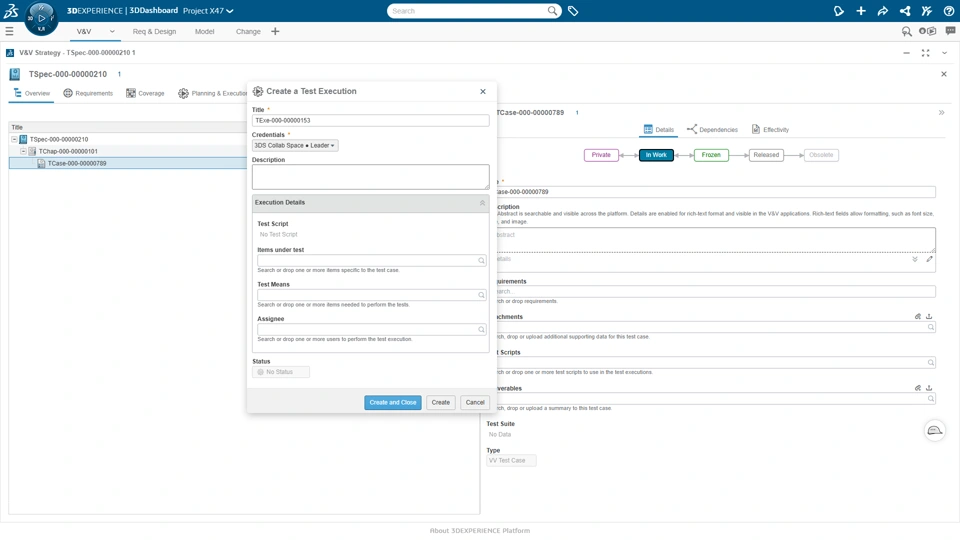The image size is (960, 540).
Task: Click search icon in Assignee field
Action: click(x=481, y=329)
